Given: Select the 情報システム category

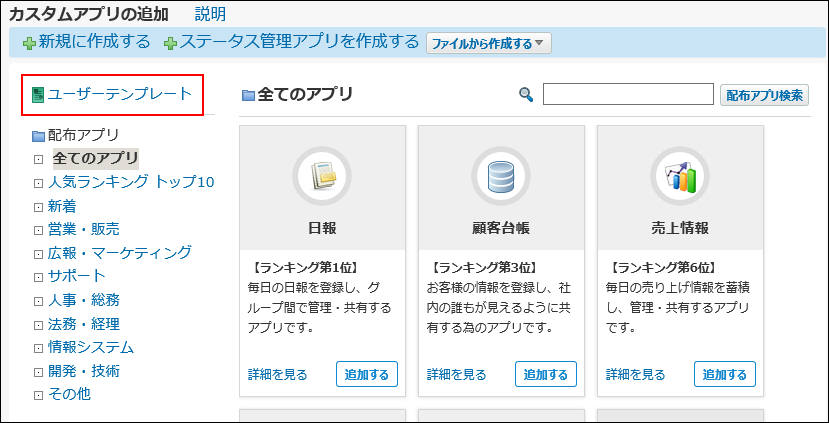Looking at the screenshot, I should coord(91,347).
